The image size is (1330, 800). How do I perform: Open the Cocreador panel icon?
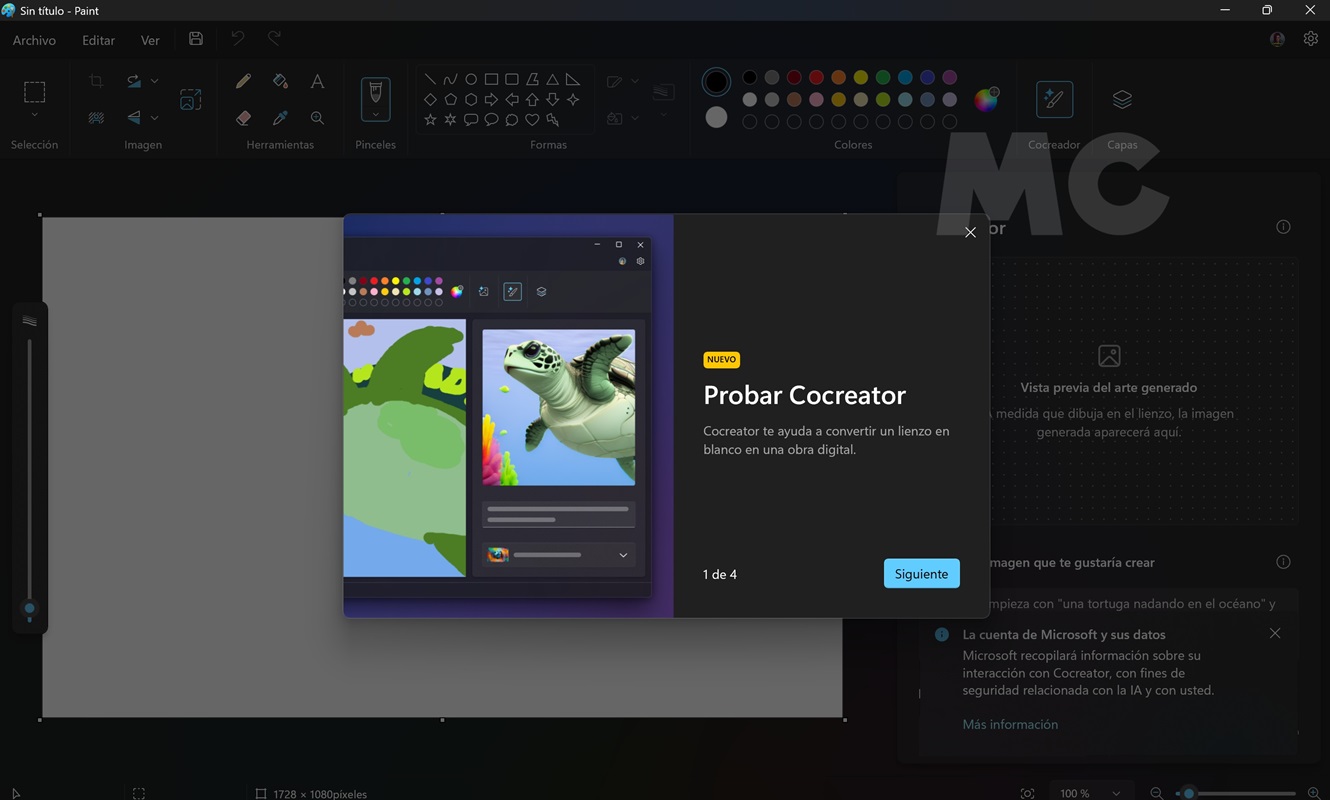1054,99
